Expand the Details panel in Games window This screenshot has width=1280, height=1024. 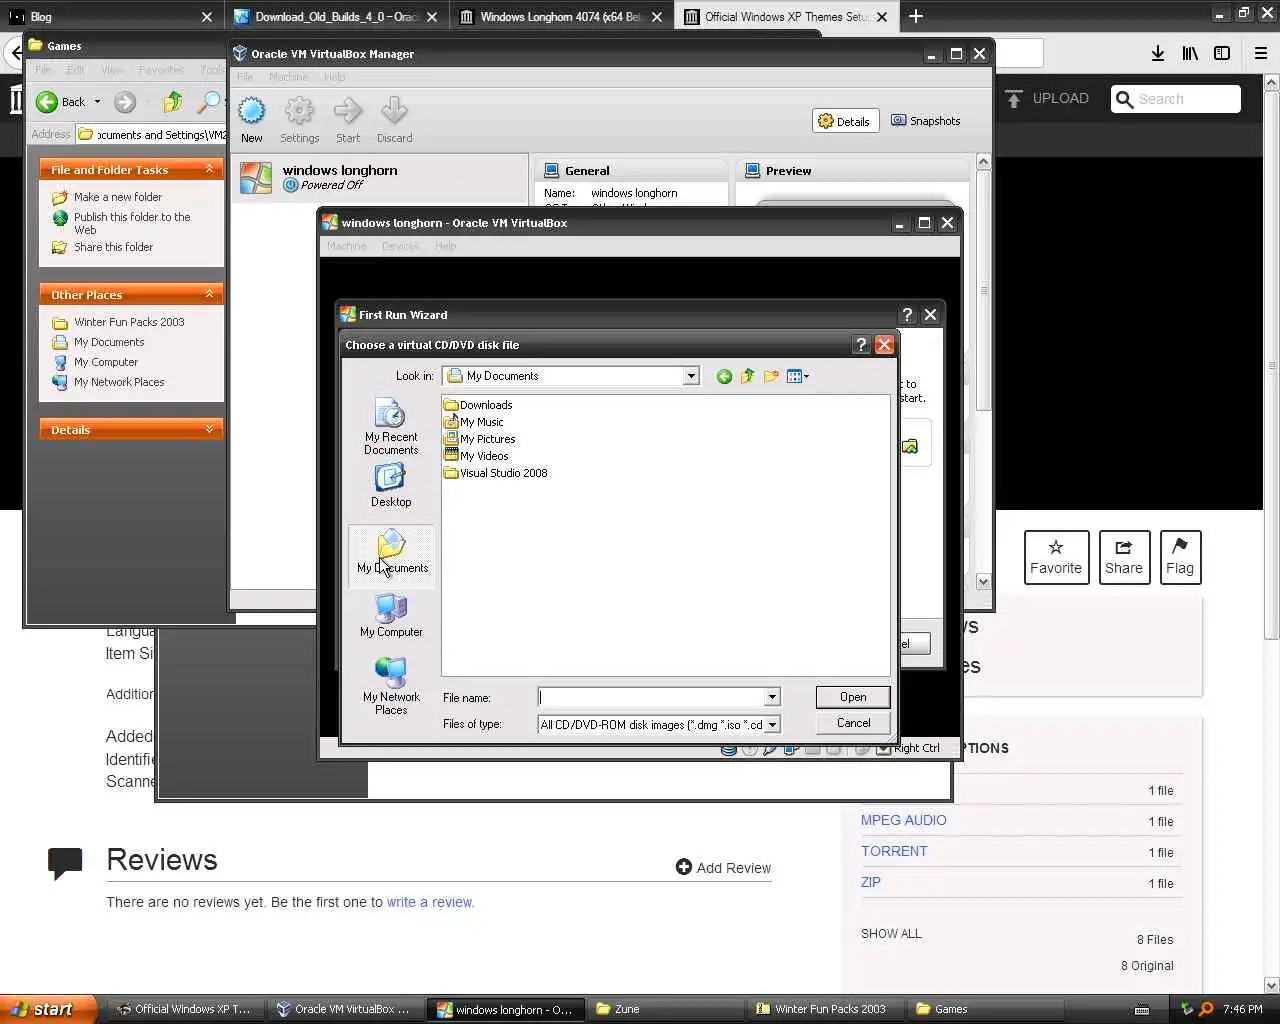[x=209, y=430]
